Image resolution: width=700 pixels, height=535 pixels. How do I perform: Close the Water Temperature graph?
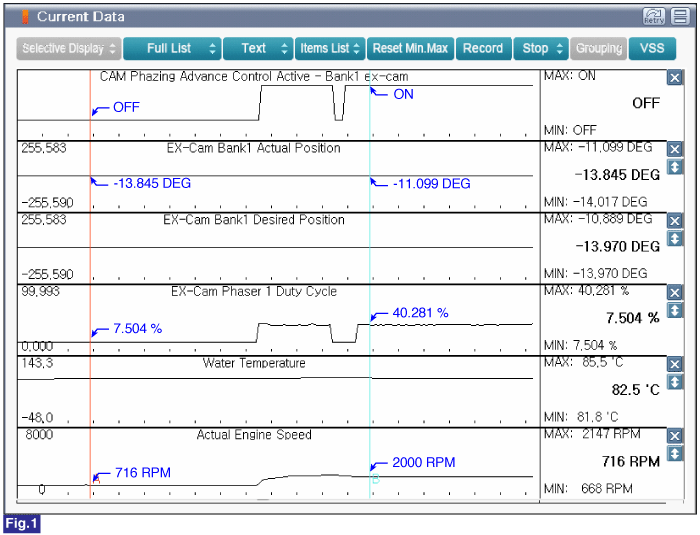tap(674, 364)
